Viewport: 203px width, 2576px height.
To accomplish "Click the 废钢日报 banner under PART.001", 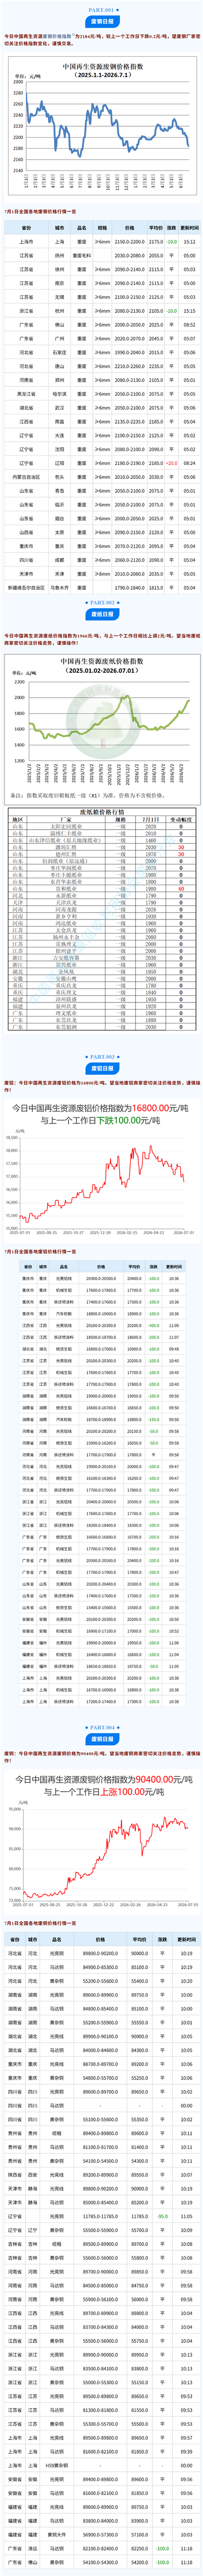I will tap(101, 21).
